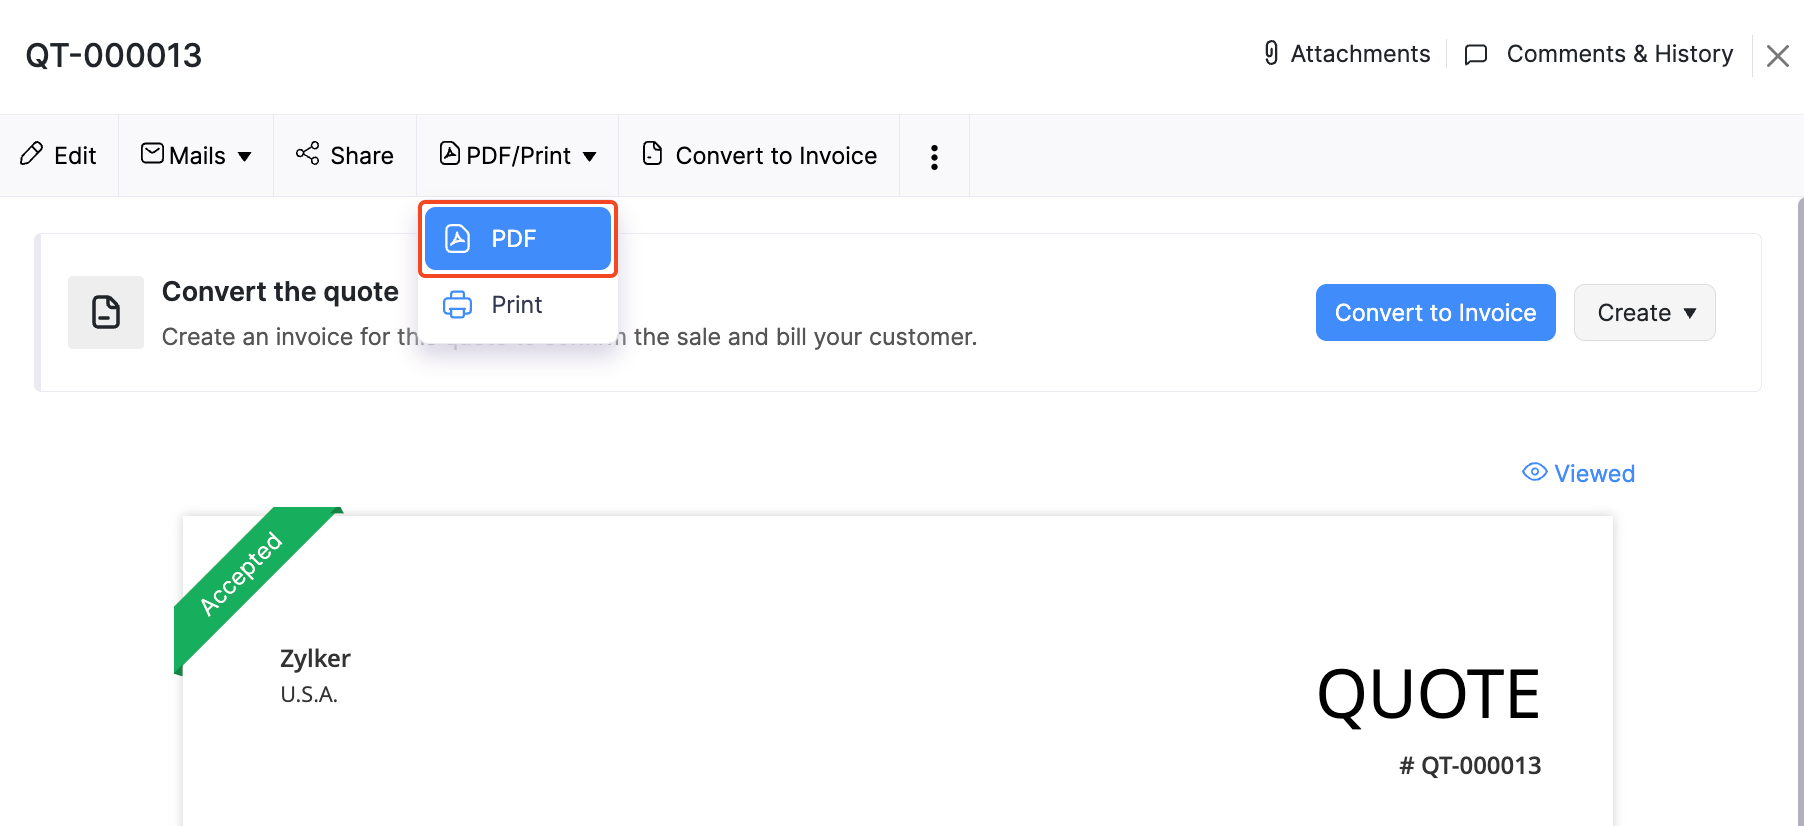Open Comments & History
The height and width of the screenshot is (826, 1804).
tap(1599, 54)
